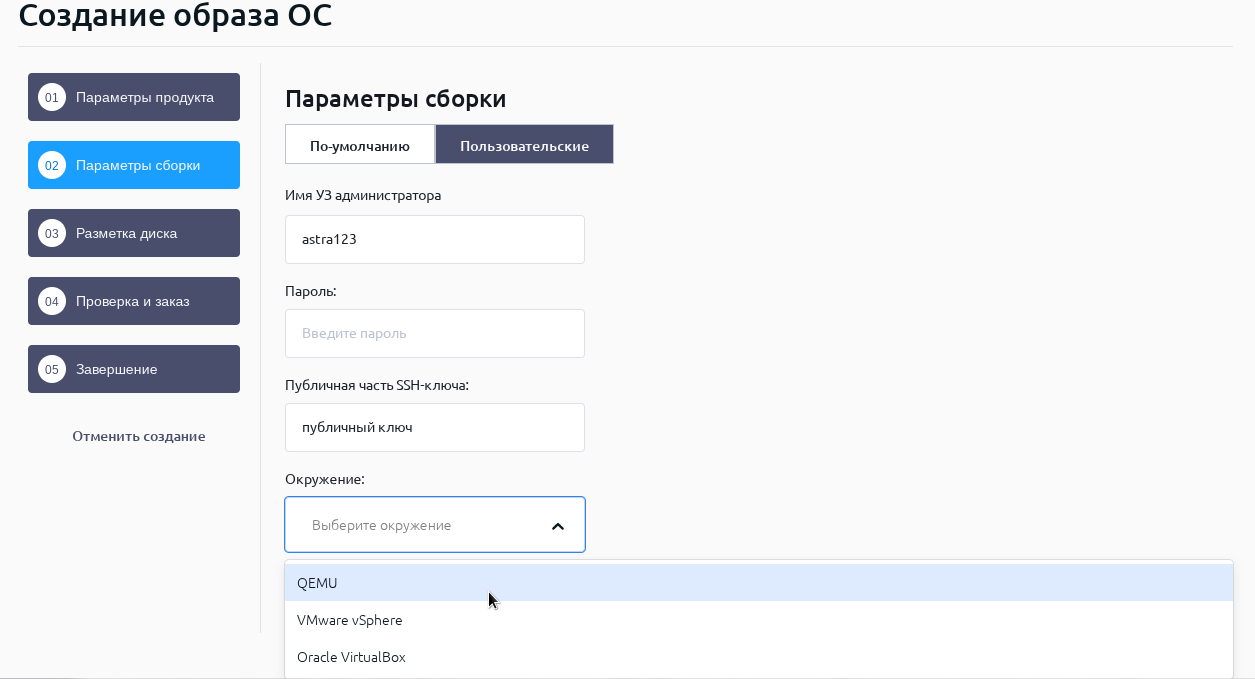Select the Пользовательские tab

pos(524,145)
